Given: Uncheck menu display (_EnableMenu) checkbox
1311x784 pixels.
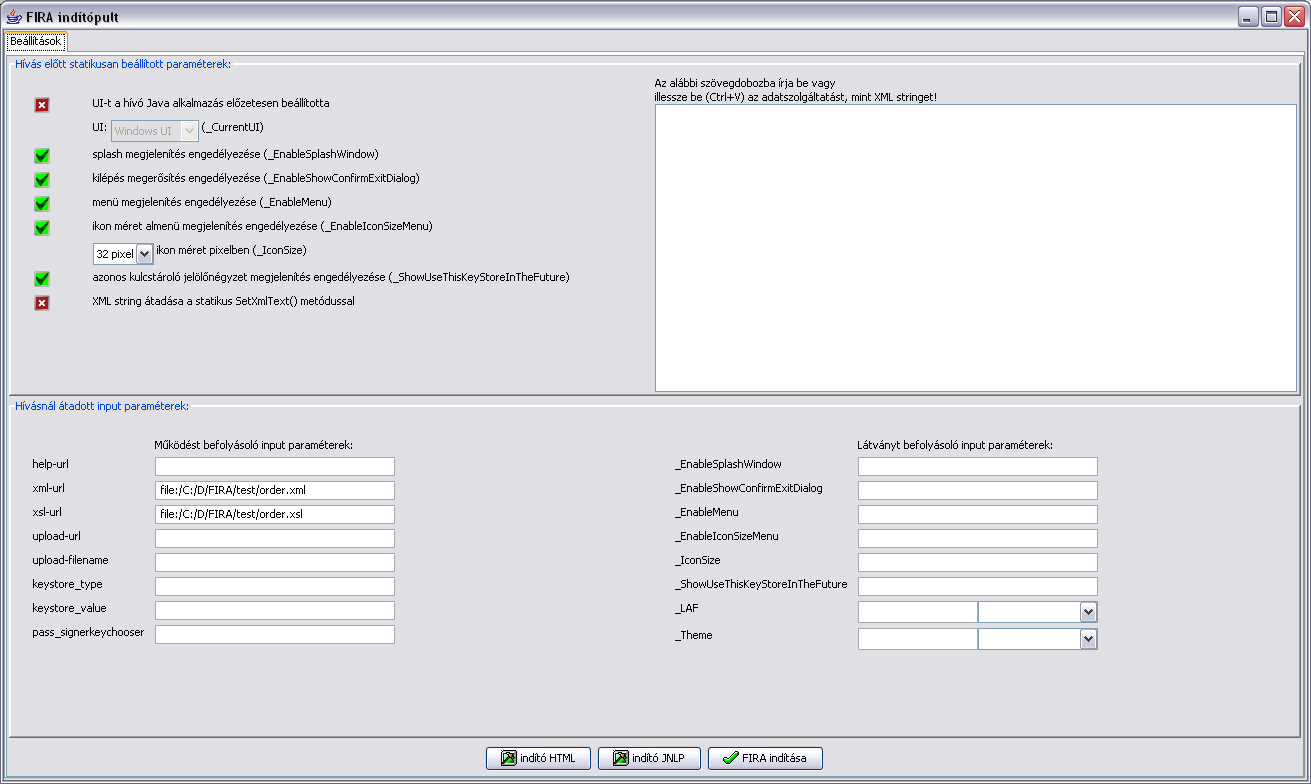Looking at the screenshot, I should [x=42, y=203].
